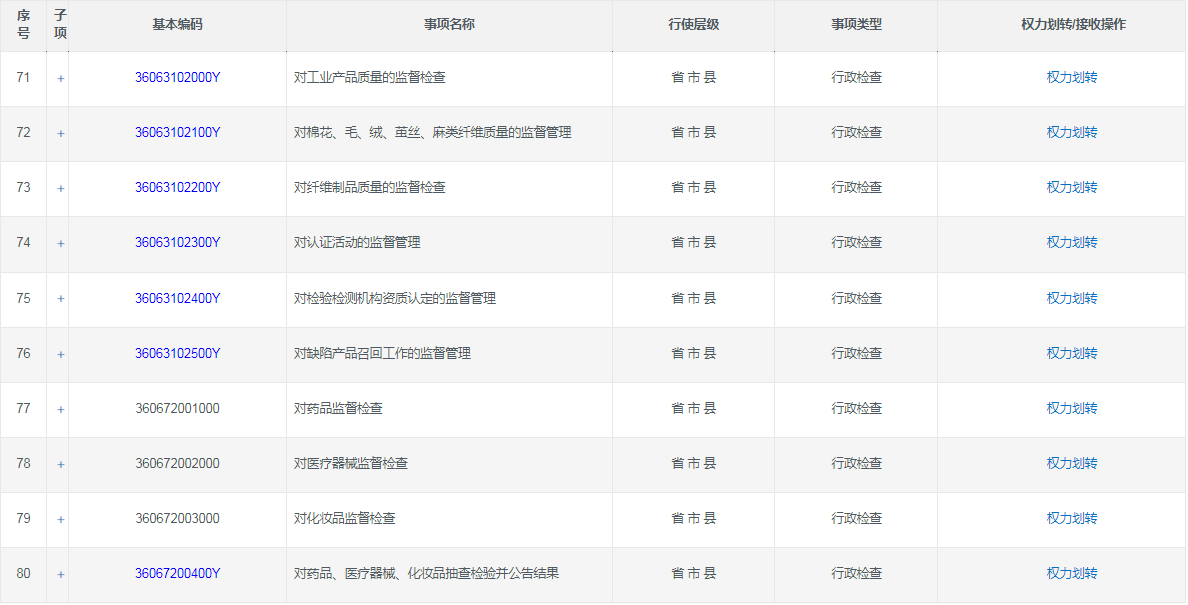Expand sub-items for row 73
Viewport: 1188px width, 605px height.
(x=60, y=188)
